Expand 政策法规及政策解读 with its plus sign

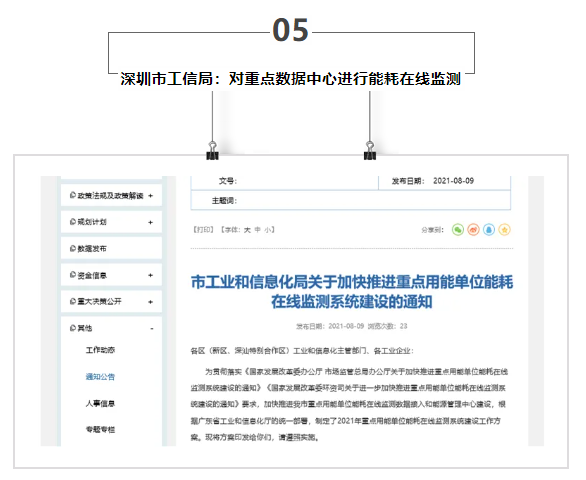(151, 196)
